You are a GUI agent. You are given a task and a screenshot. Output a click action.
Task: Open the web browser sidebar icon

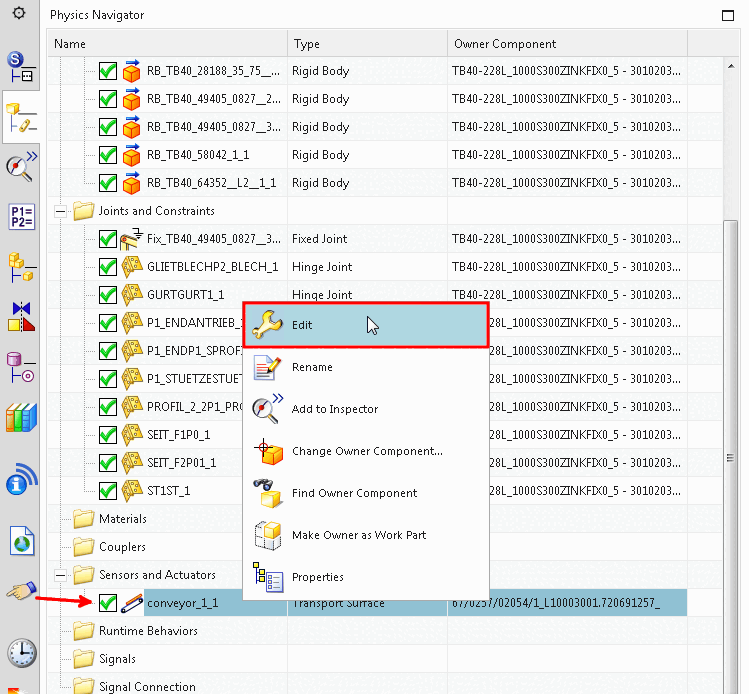22,541
